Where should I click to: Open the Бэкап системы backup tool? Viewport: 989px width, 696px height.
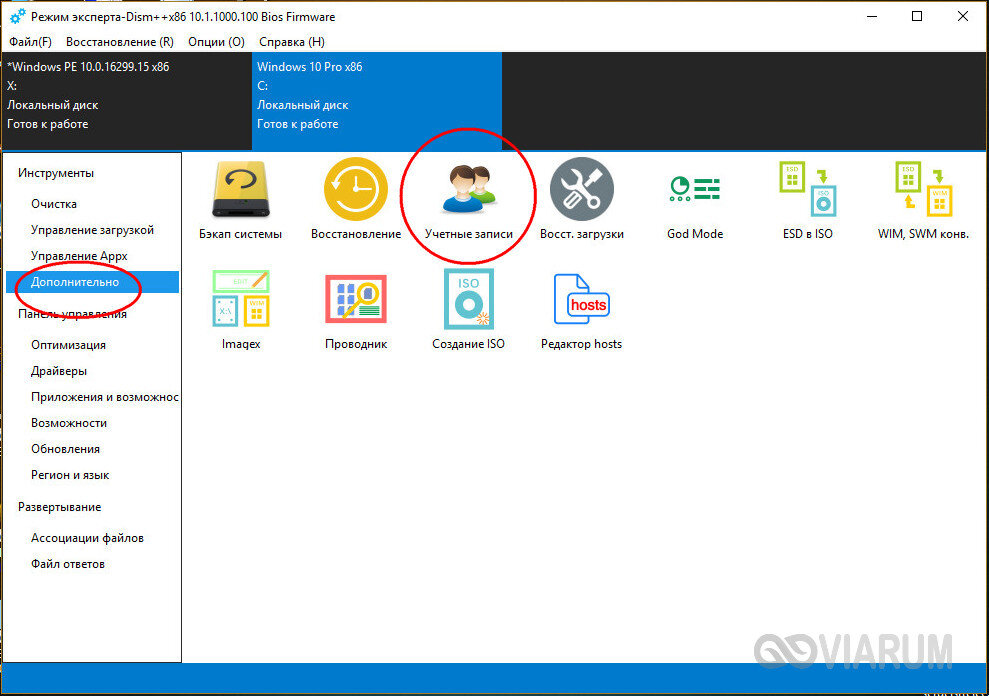pos(240,200)
